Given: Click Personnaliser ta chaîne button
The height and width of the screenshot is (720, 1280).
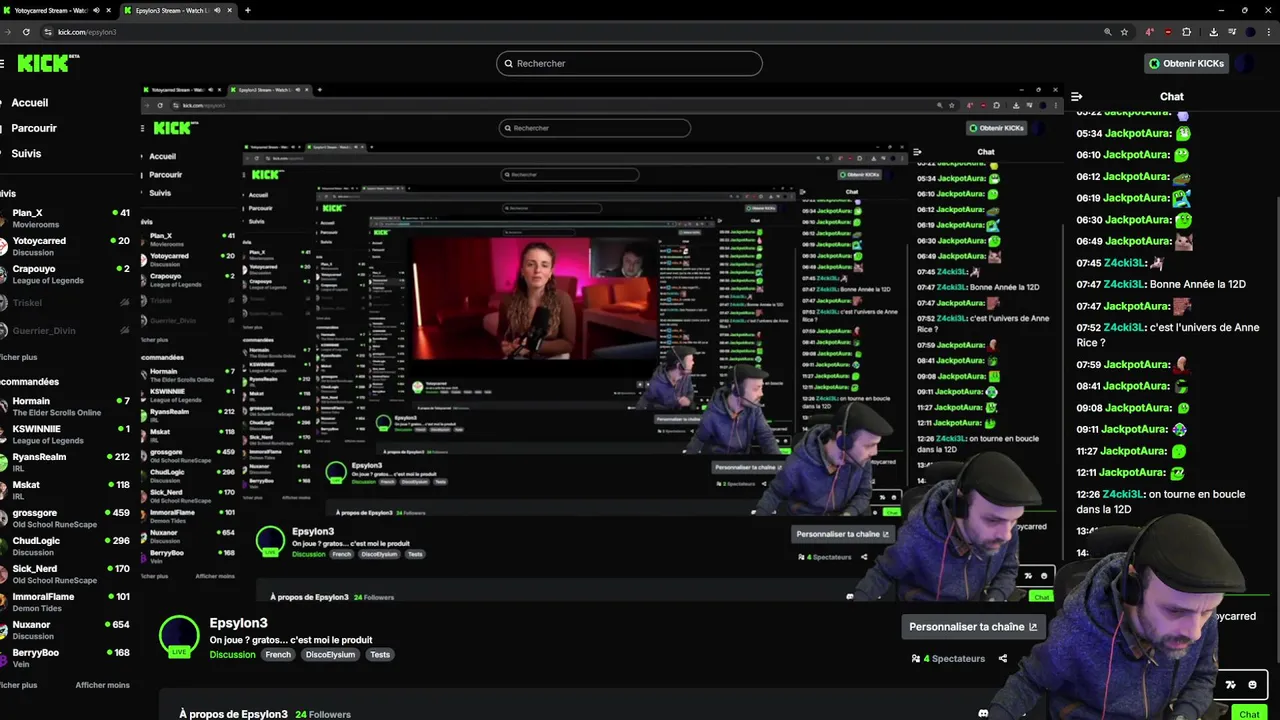Looking at the screenshot, I should (973, 627).
